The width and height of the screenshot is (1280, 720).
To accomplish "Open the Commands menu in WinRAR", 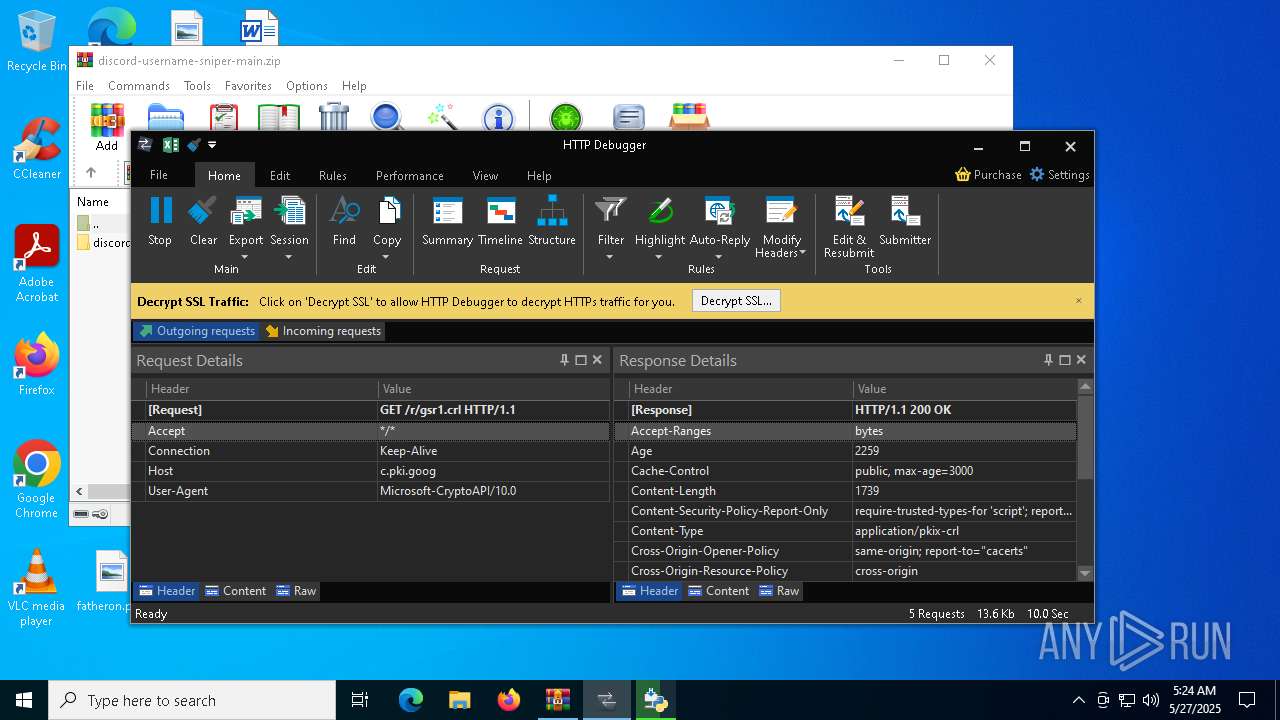I will tap(139, 86).
